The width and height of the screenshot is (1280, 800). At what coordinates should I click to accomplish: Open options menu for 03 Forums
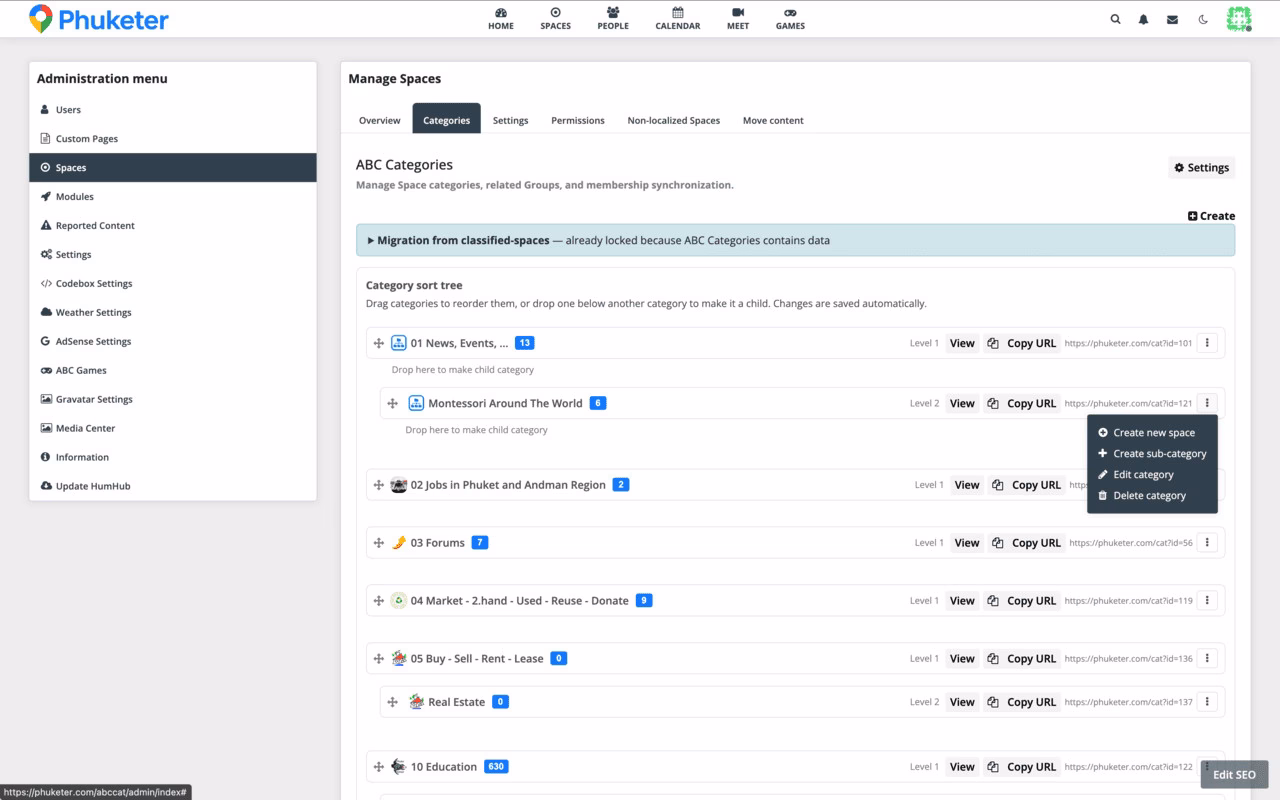1207,543
